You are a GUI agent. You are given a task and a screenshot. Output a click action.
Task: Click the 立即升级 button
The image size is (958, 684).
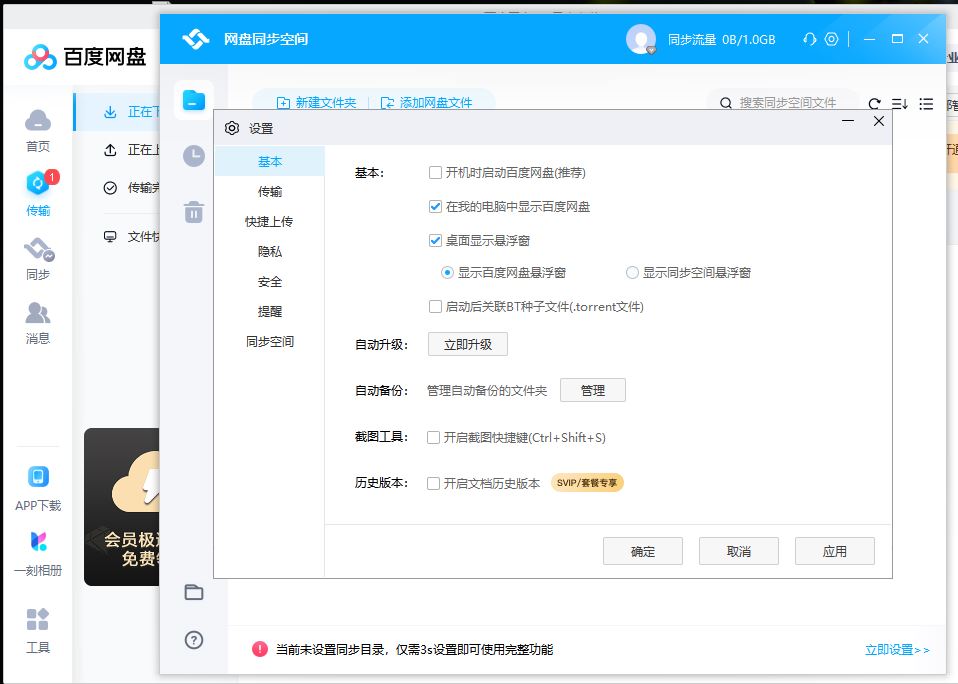pos(467,344)
